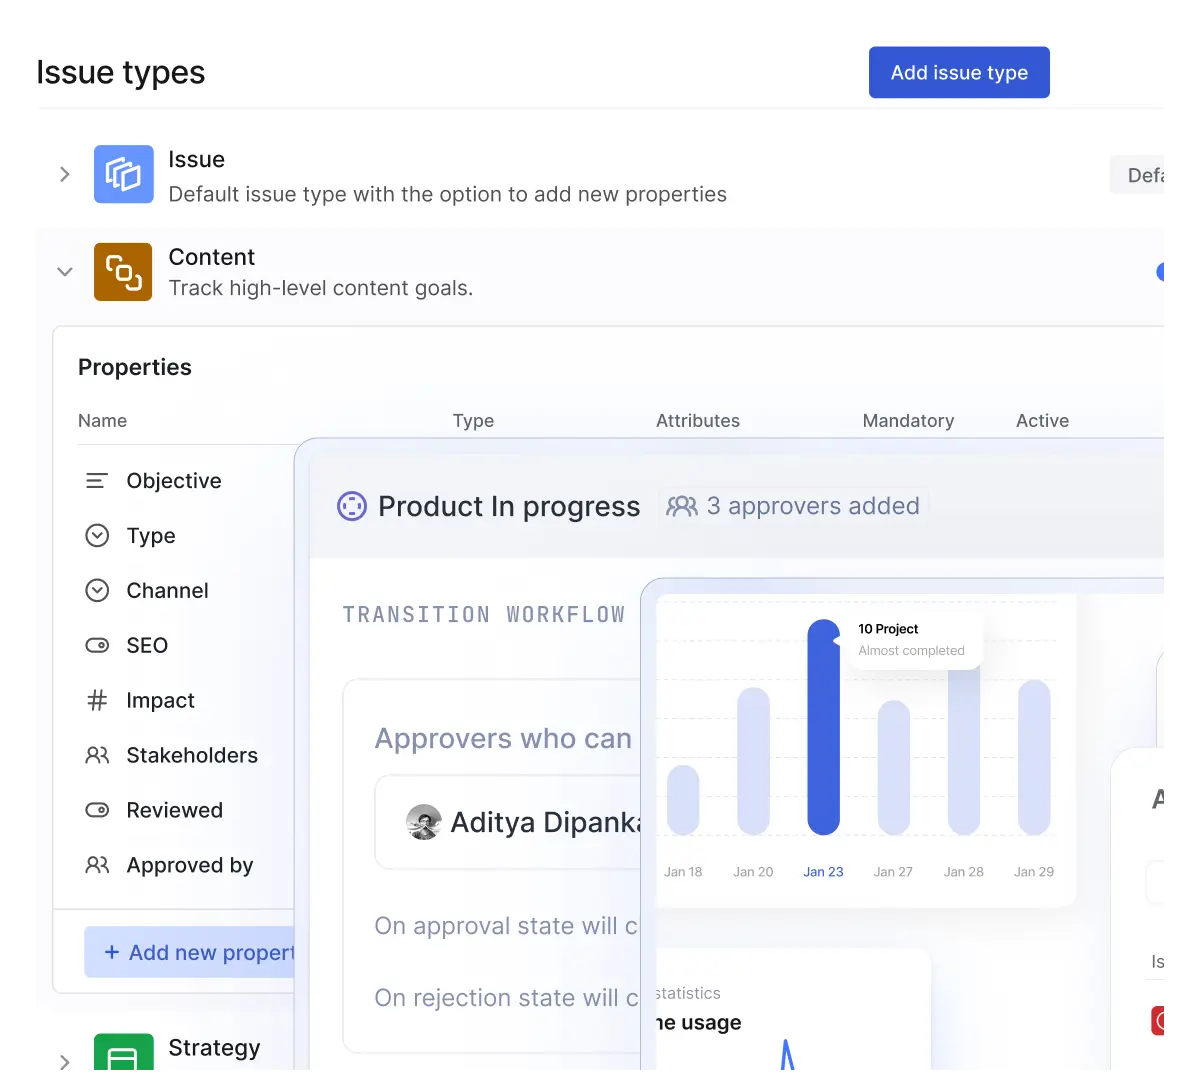
Task: Expand the Strategy issue type row
Action: coord(65,1061)
